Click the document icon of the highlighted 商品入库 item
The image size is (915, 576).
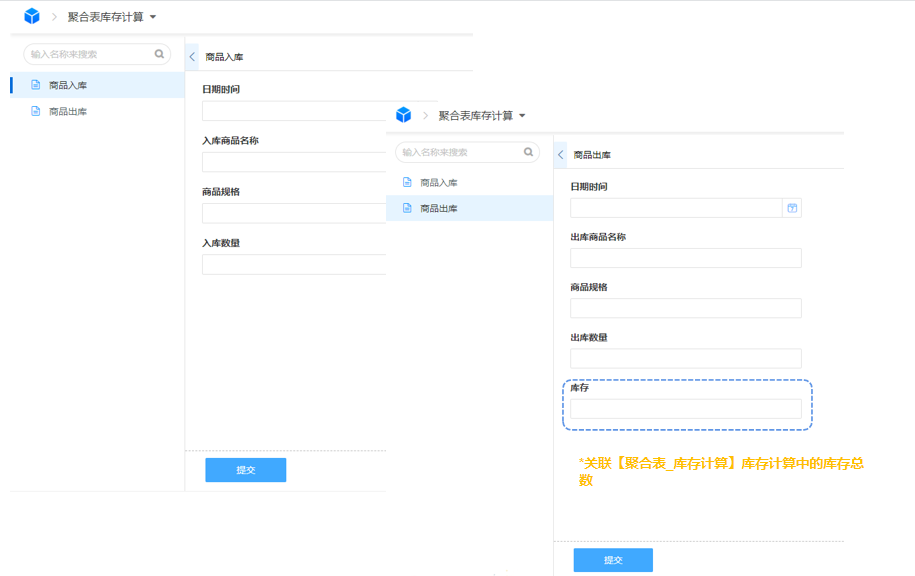coord(36,85)
